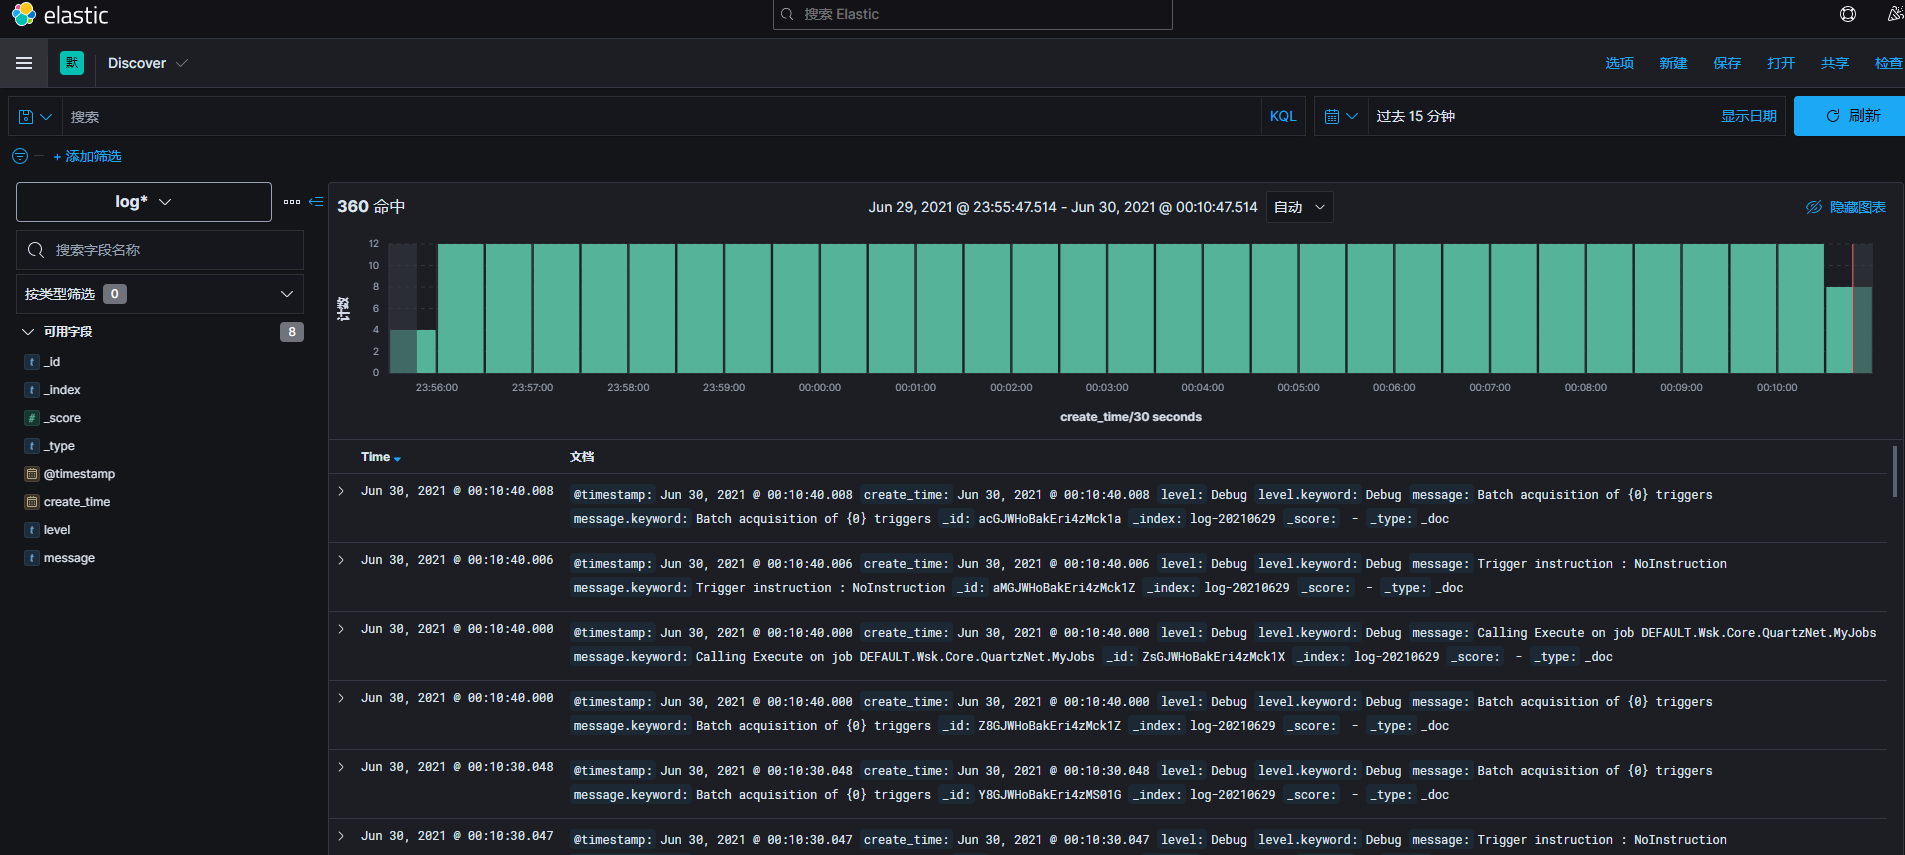Click the filter options circle icon
Viewport: 1905px width, 855px height.
tap(20, 156)
